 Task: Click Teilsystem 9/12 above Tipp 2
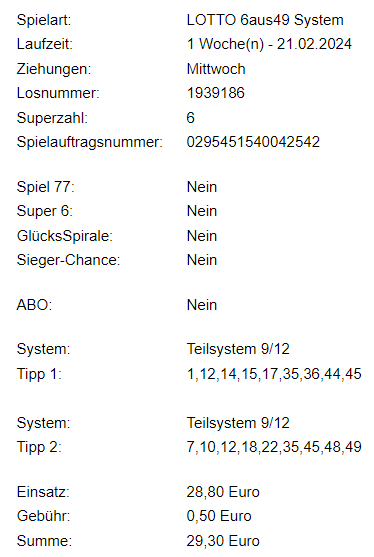(x=238, y=423)
